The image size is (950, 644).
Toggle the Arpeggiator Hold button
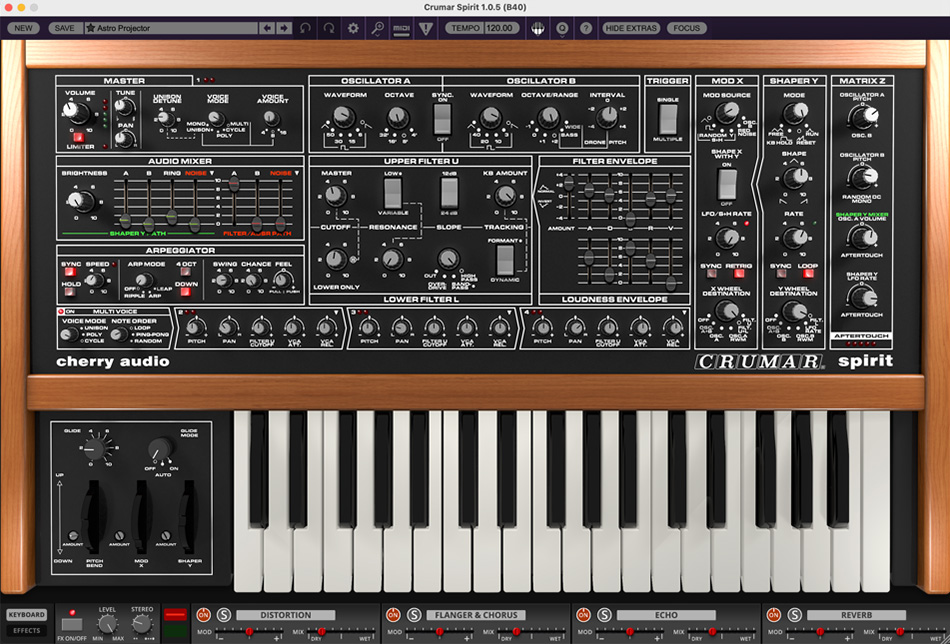(x=70, y=292)
